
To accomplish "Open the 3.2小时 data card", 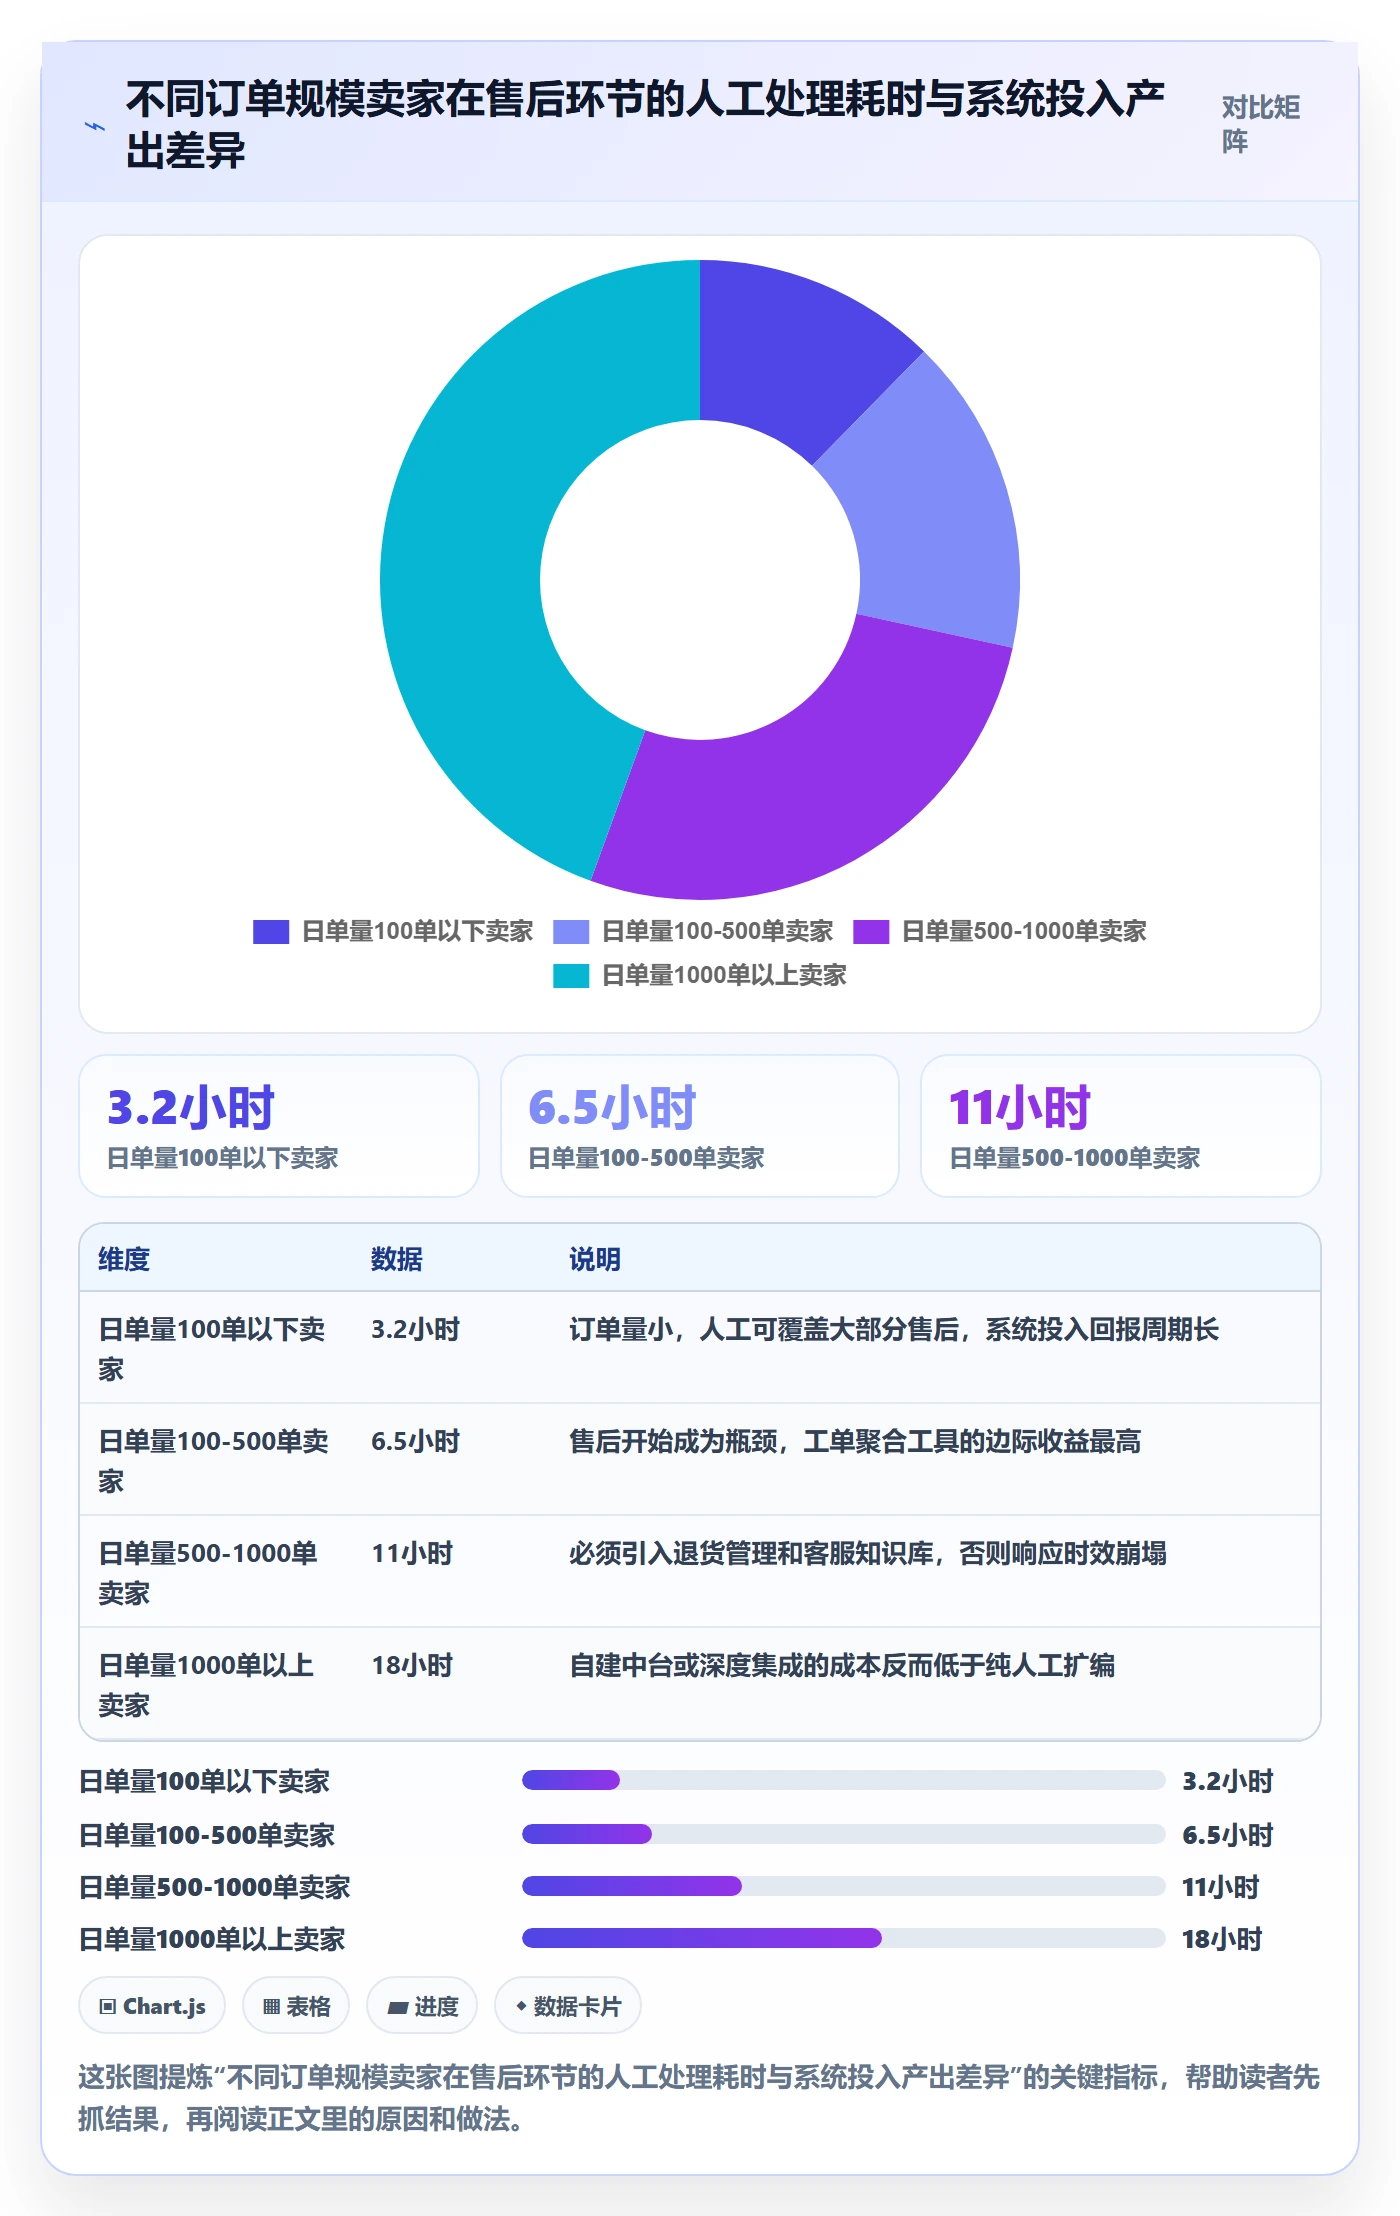I will tap(279, 1126).
